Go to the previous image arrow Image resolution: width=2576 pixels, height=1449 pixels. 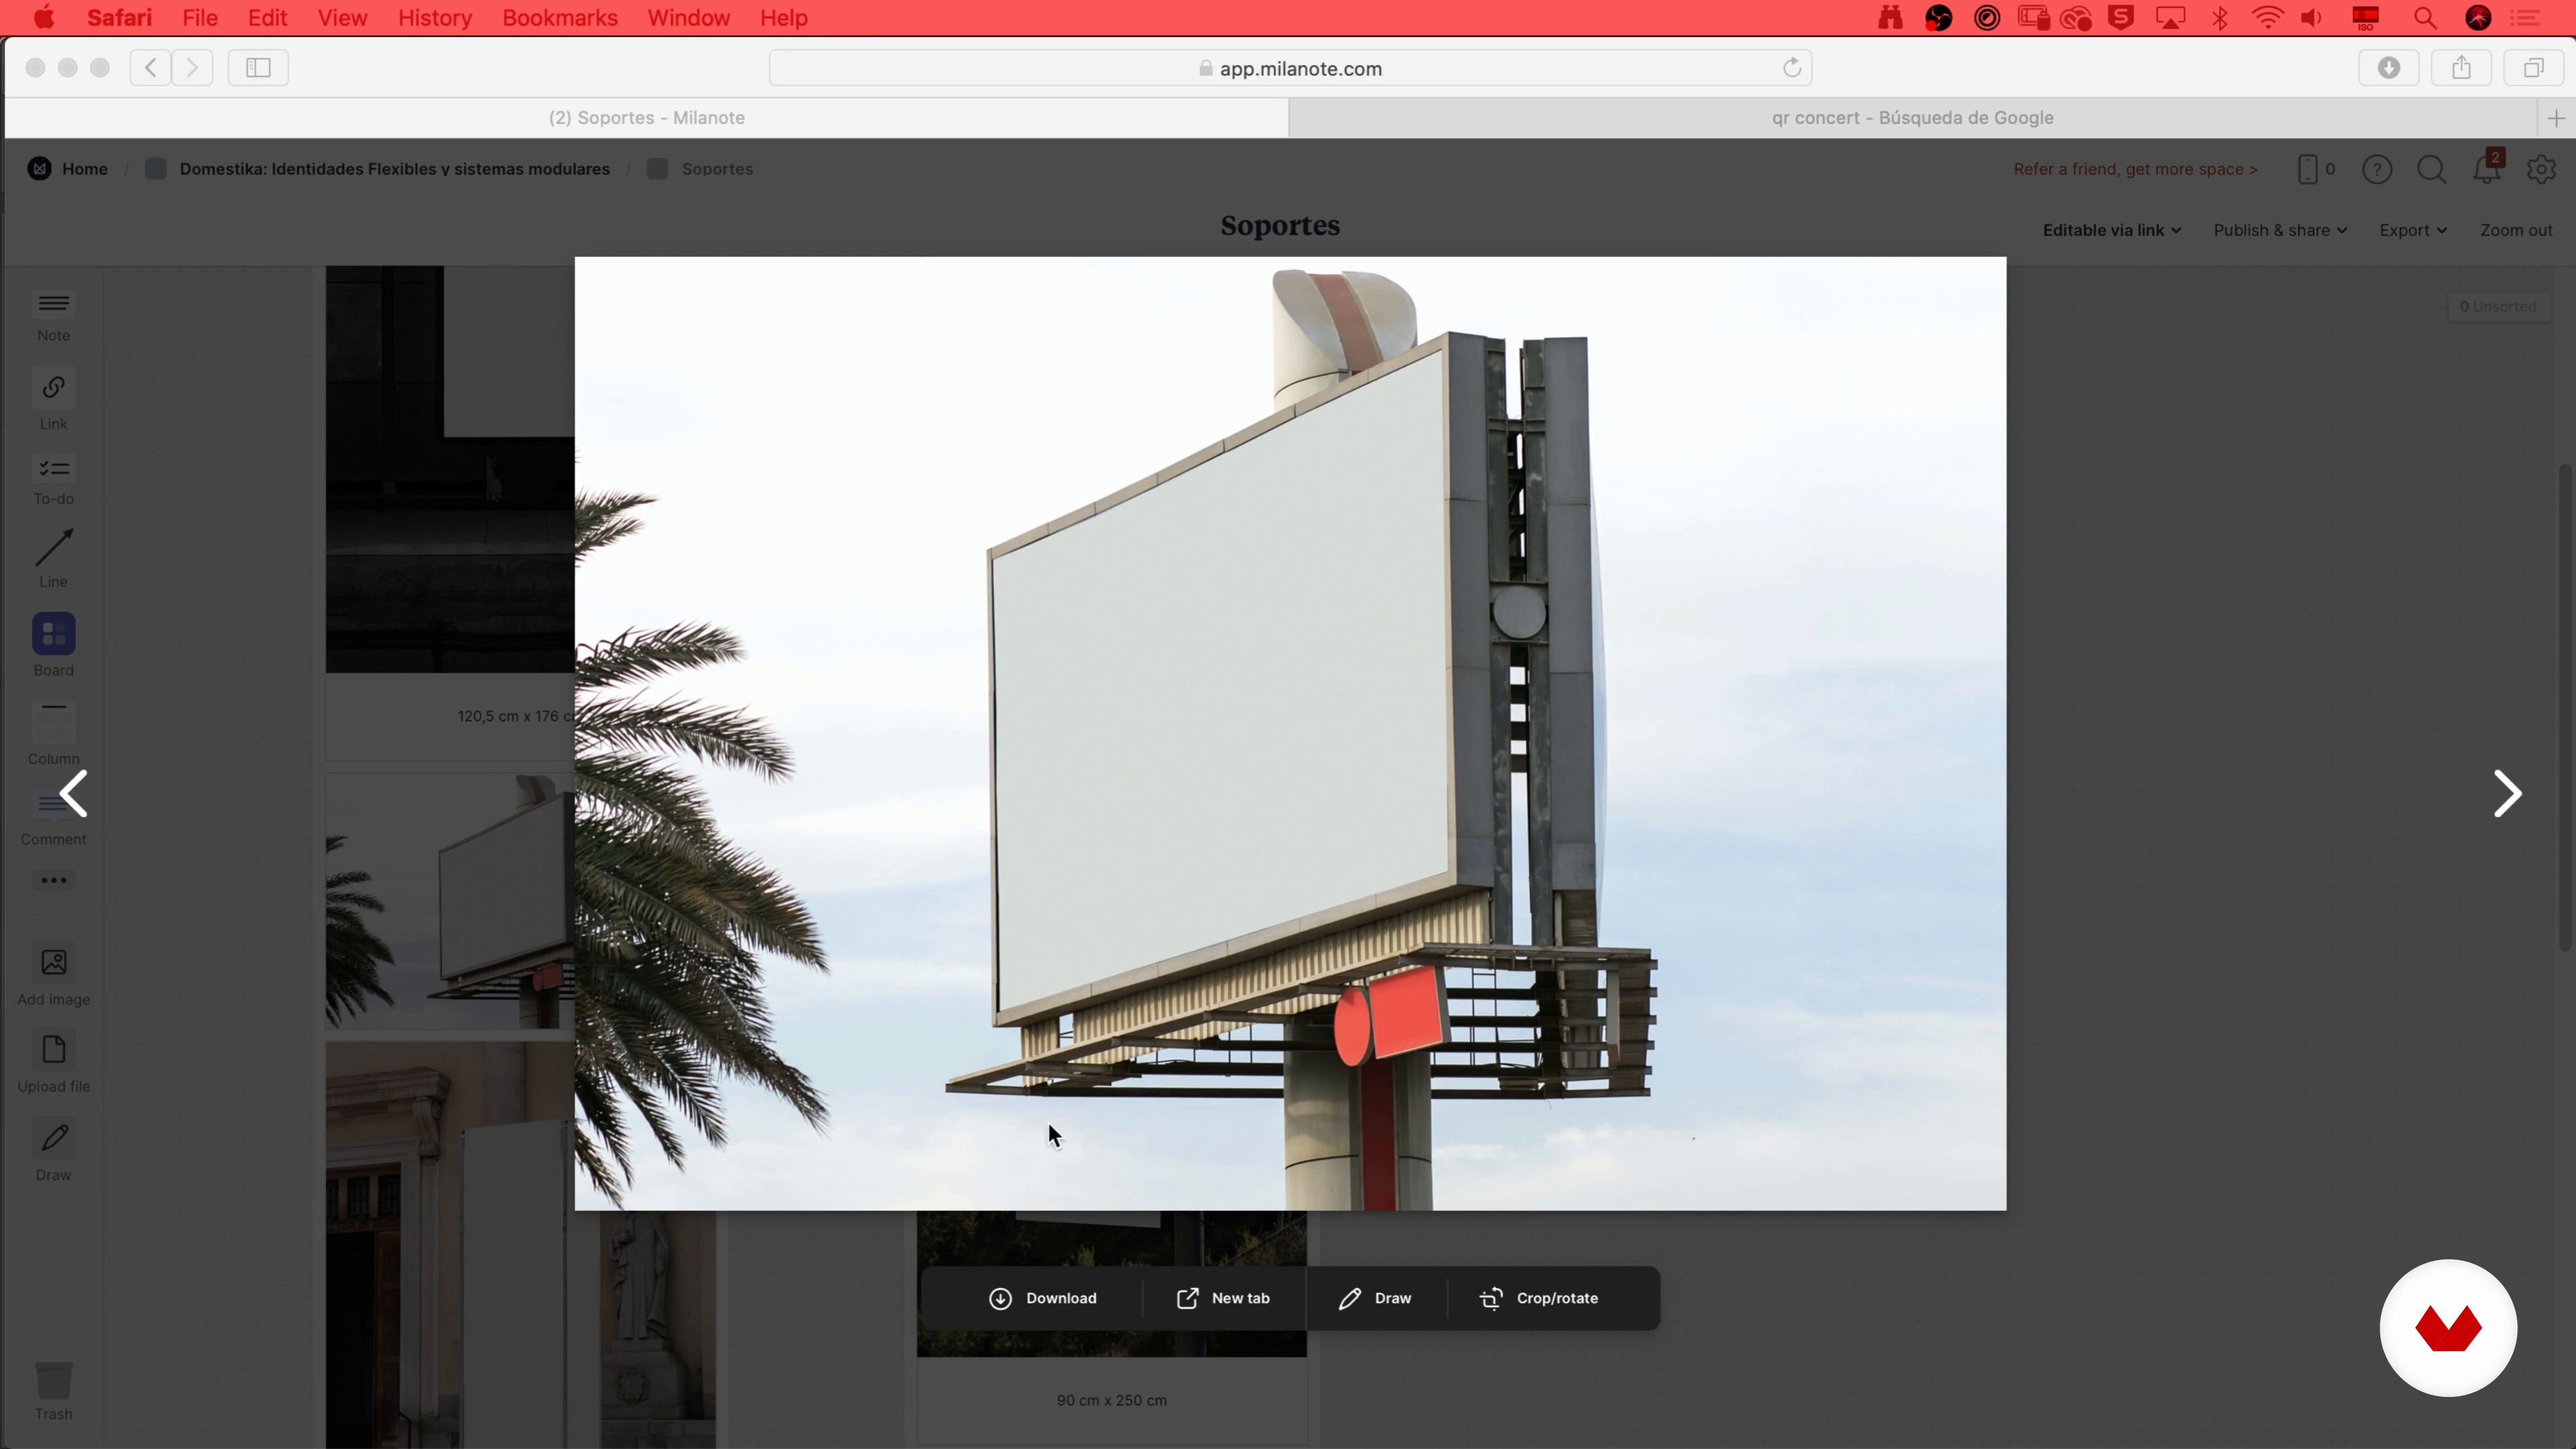[x=74, y=794]
